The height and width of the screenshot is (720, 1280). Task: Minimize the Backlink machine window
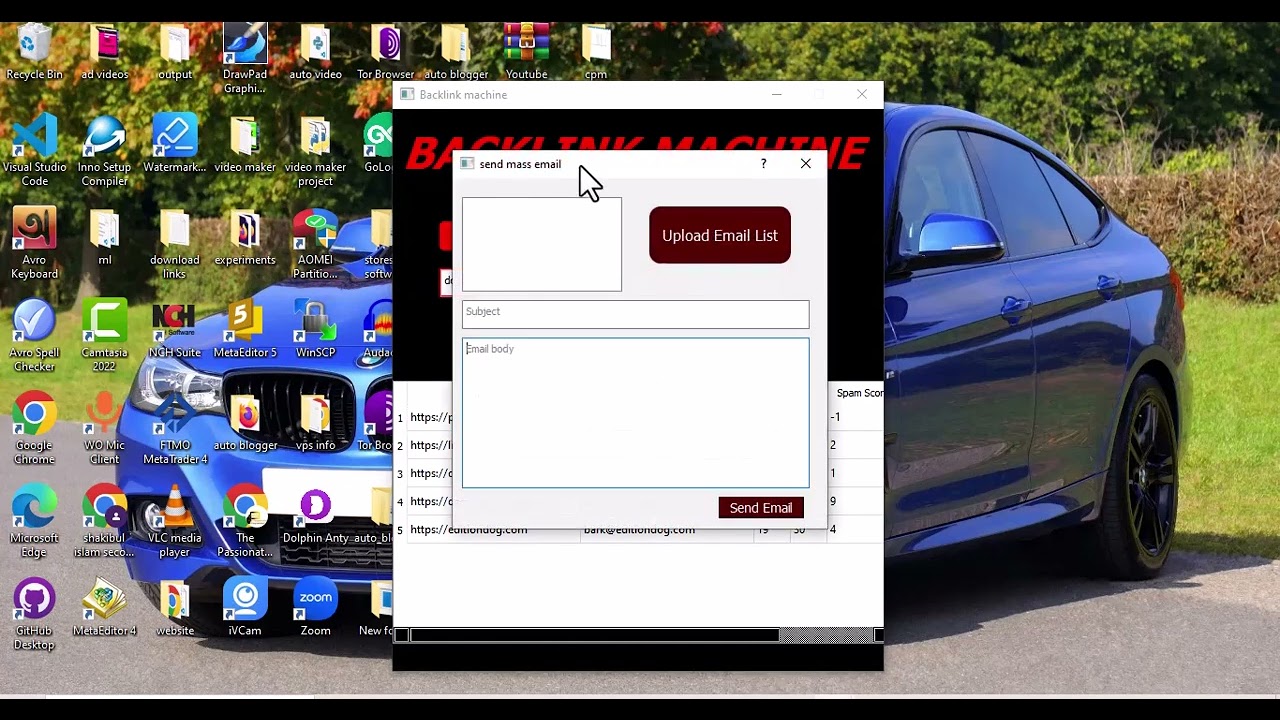click(776, 94)
